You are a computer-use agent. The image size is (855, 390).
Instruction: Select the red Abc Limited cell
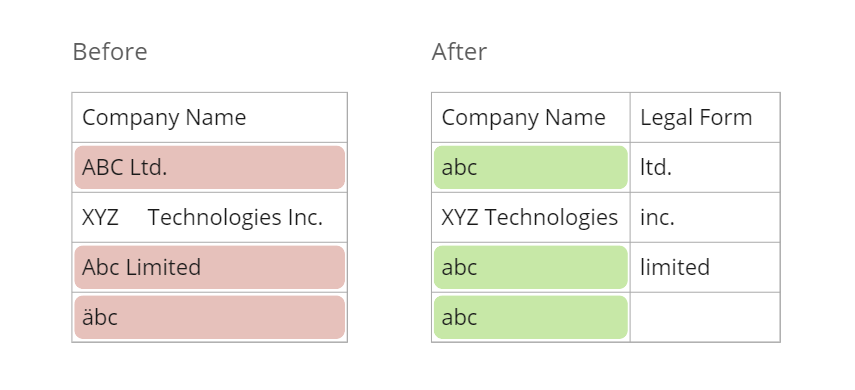pos(209,267)
